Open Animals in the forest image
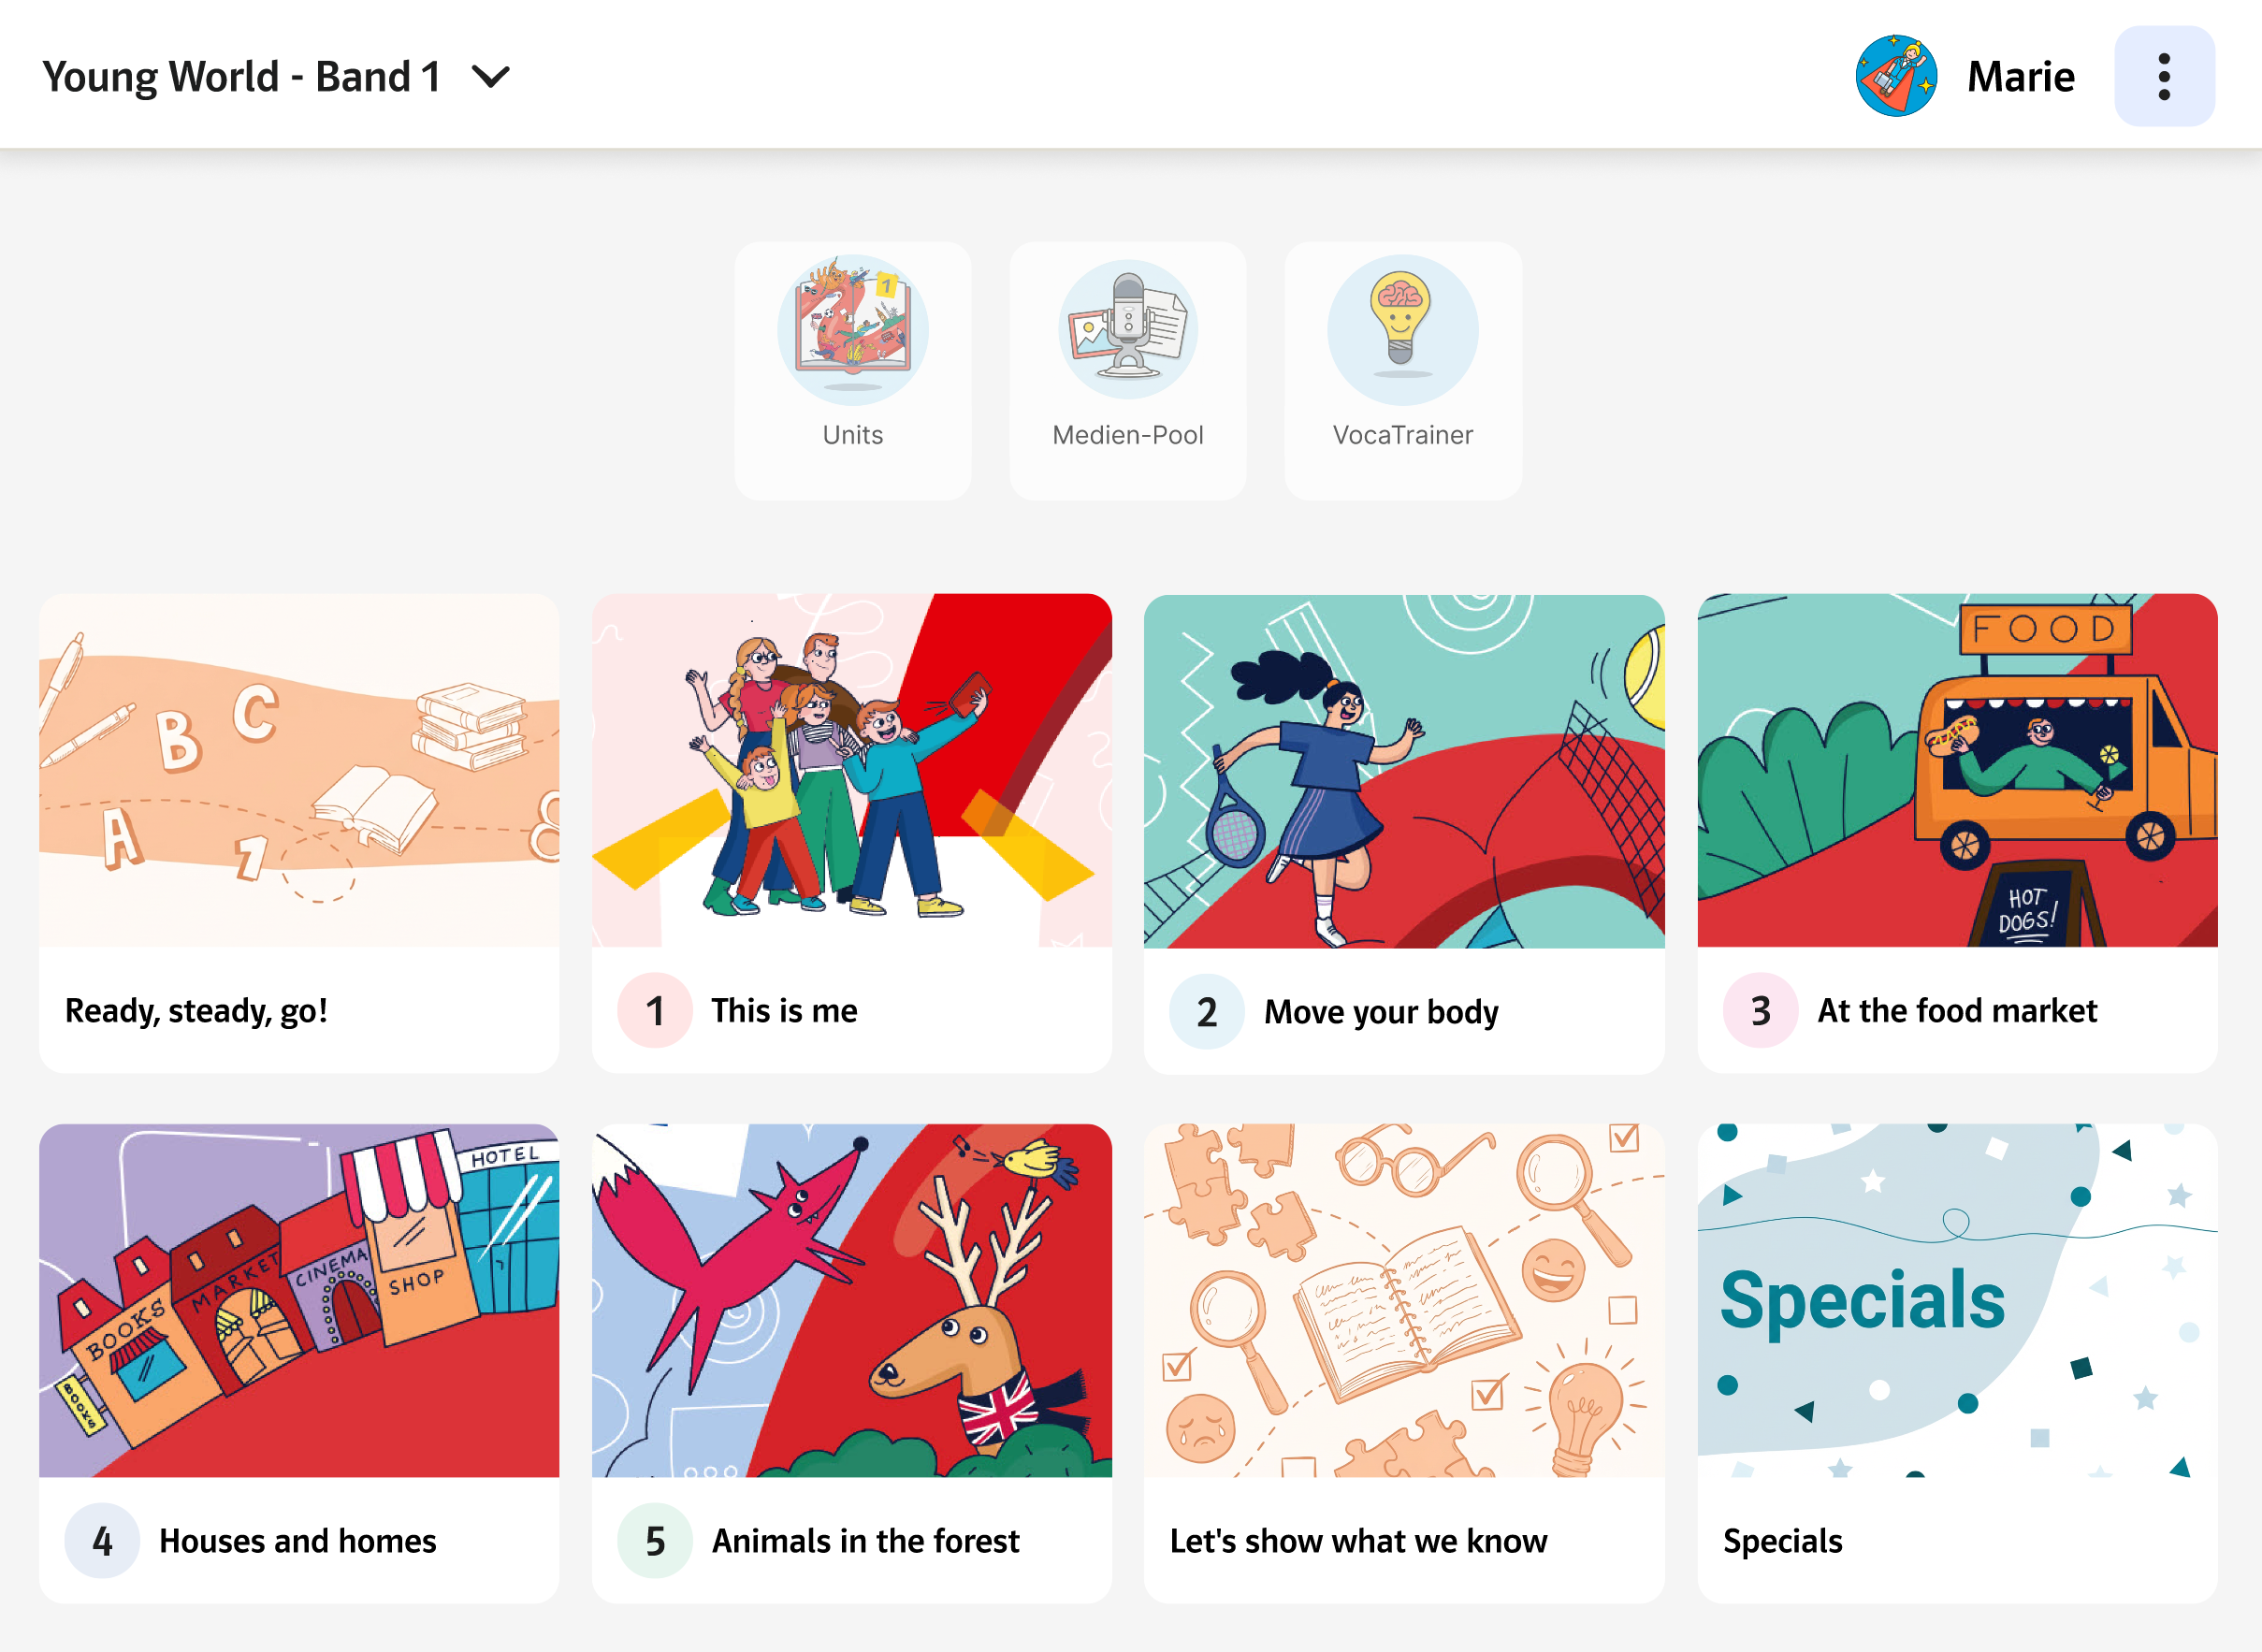Viewport: 2262px width, 1652px height. (x=851, y=1300)
